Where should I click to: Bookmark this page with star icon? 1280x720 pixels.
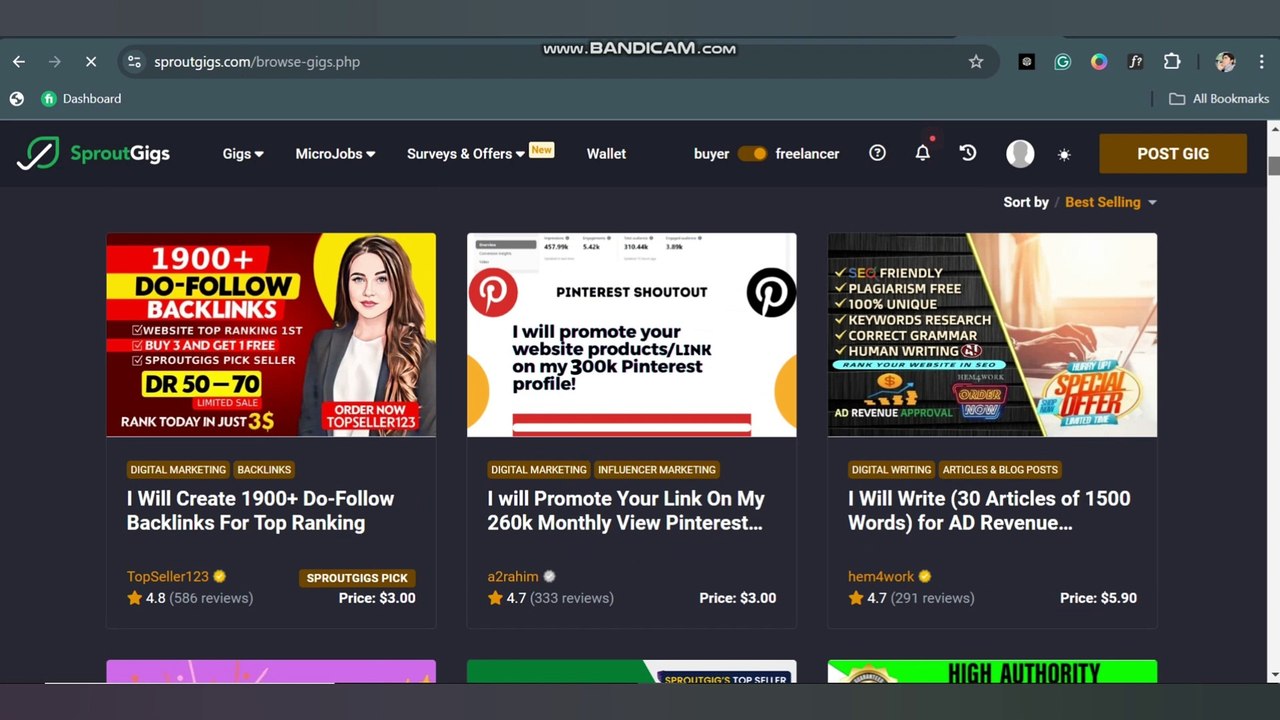click(976, 62)
